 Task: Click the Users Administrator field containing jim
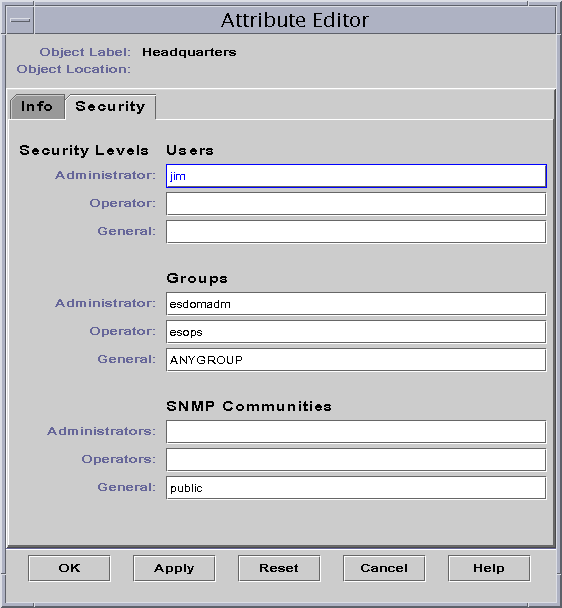356,176
